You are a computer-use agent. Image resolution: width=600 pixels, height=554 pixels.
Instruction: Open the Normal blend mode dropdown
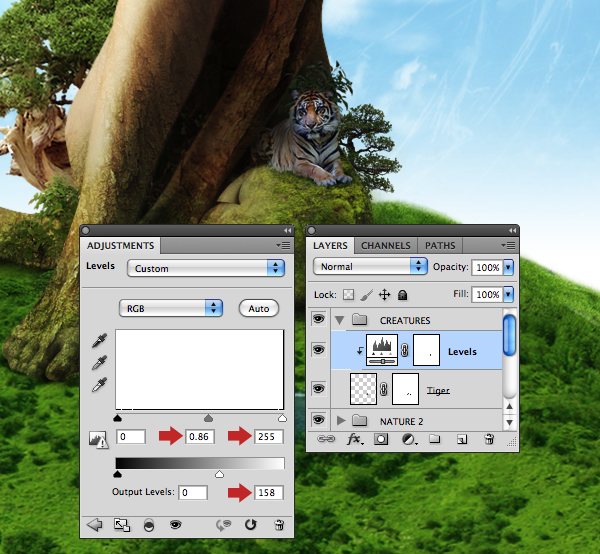(370, 266)
